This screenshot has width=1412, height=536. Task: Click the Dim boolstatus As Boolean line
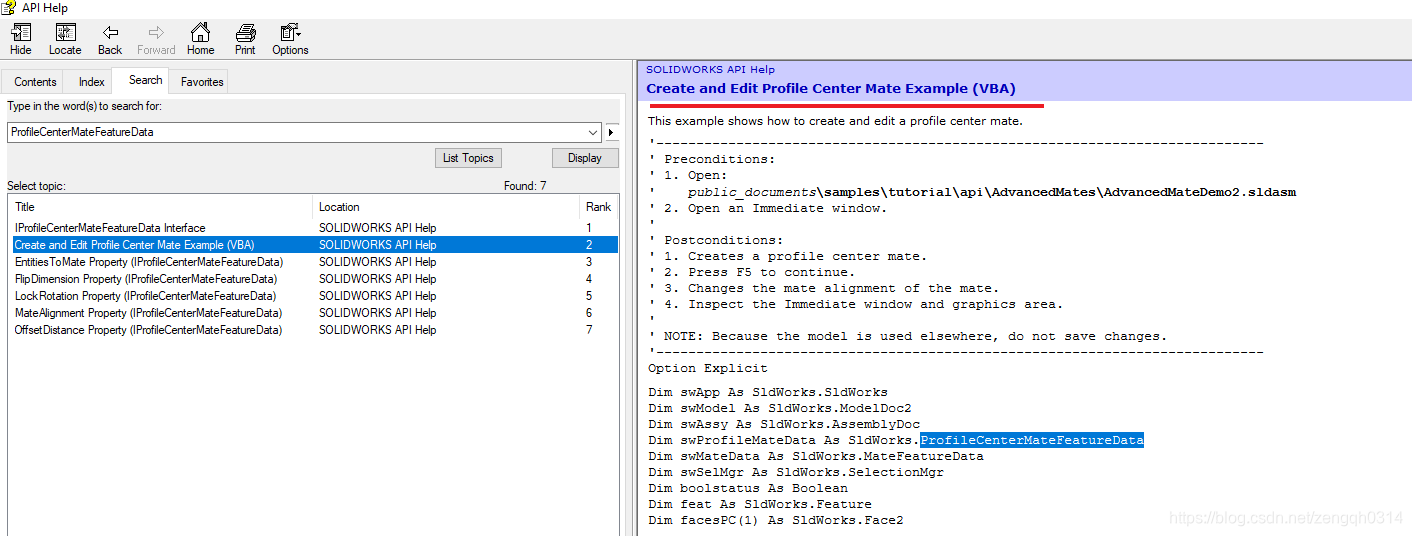coord(748,488)
